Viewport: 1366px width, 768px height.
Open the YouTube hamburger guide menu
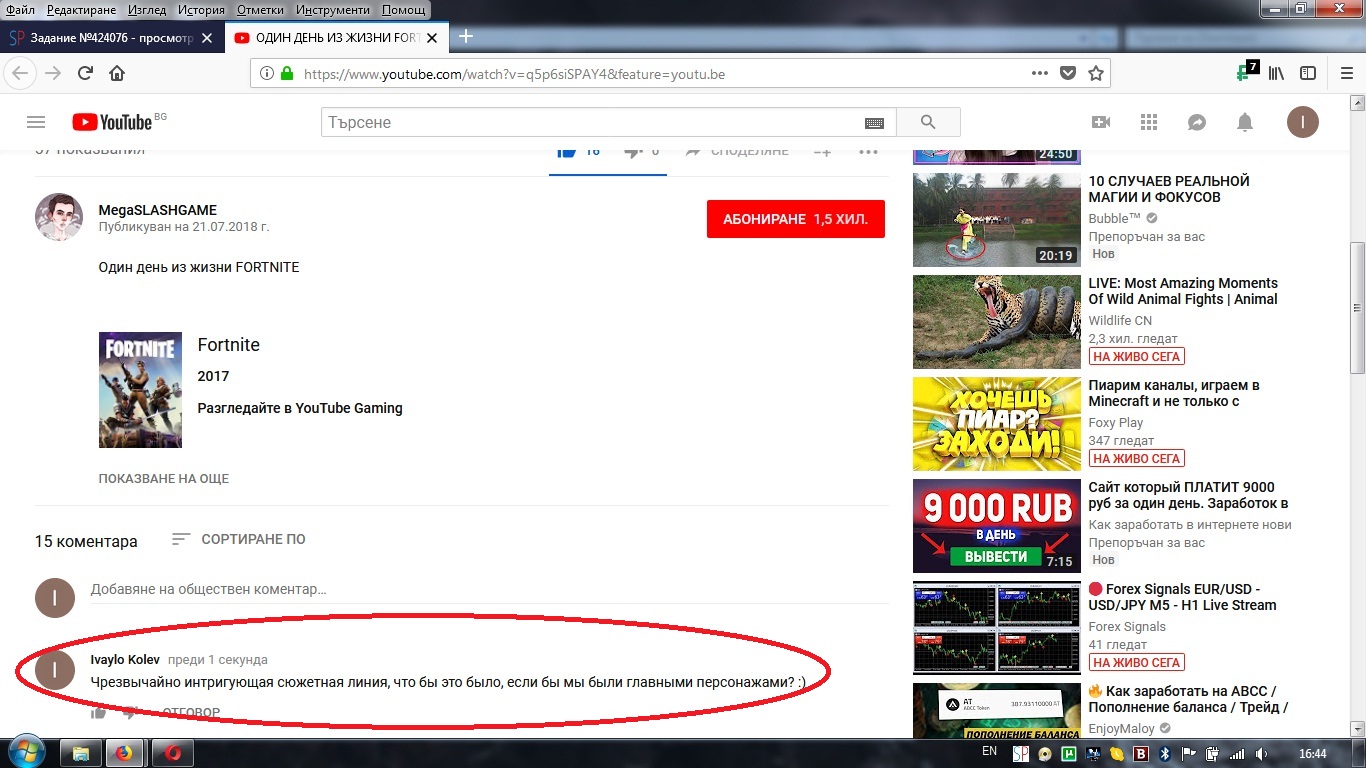pos(36,122)
